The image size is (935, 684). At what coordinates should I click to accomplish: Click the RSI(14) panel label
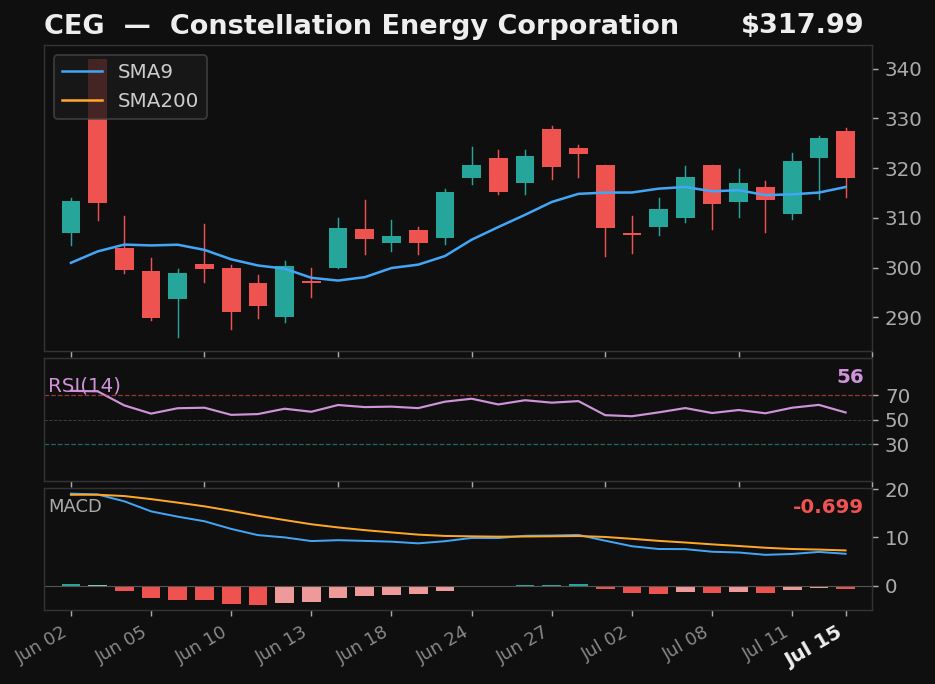pyautogui.click(x=84, y=385)
